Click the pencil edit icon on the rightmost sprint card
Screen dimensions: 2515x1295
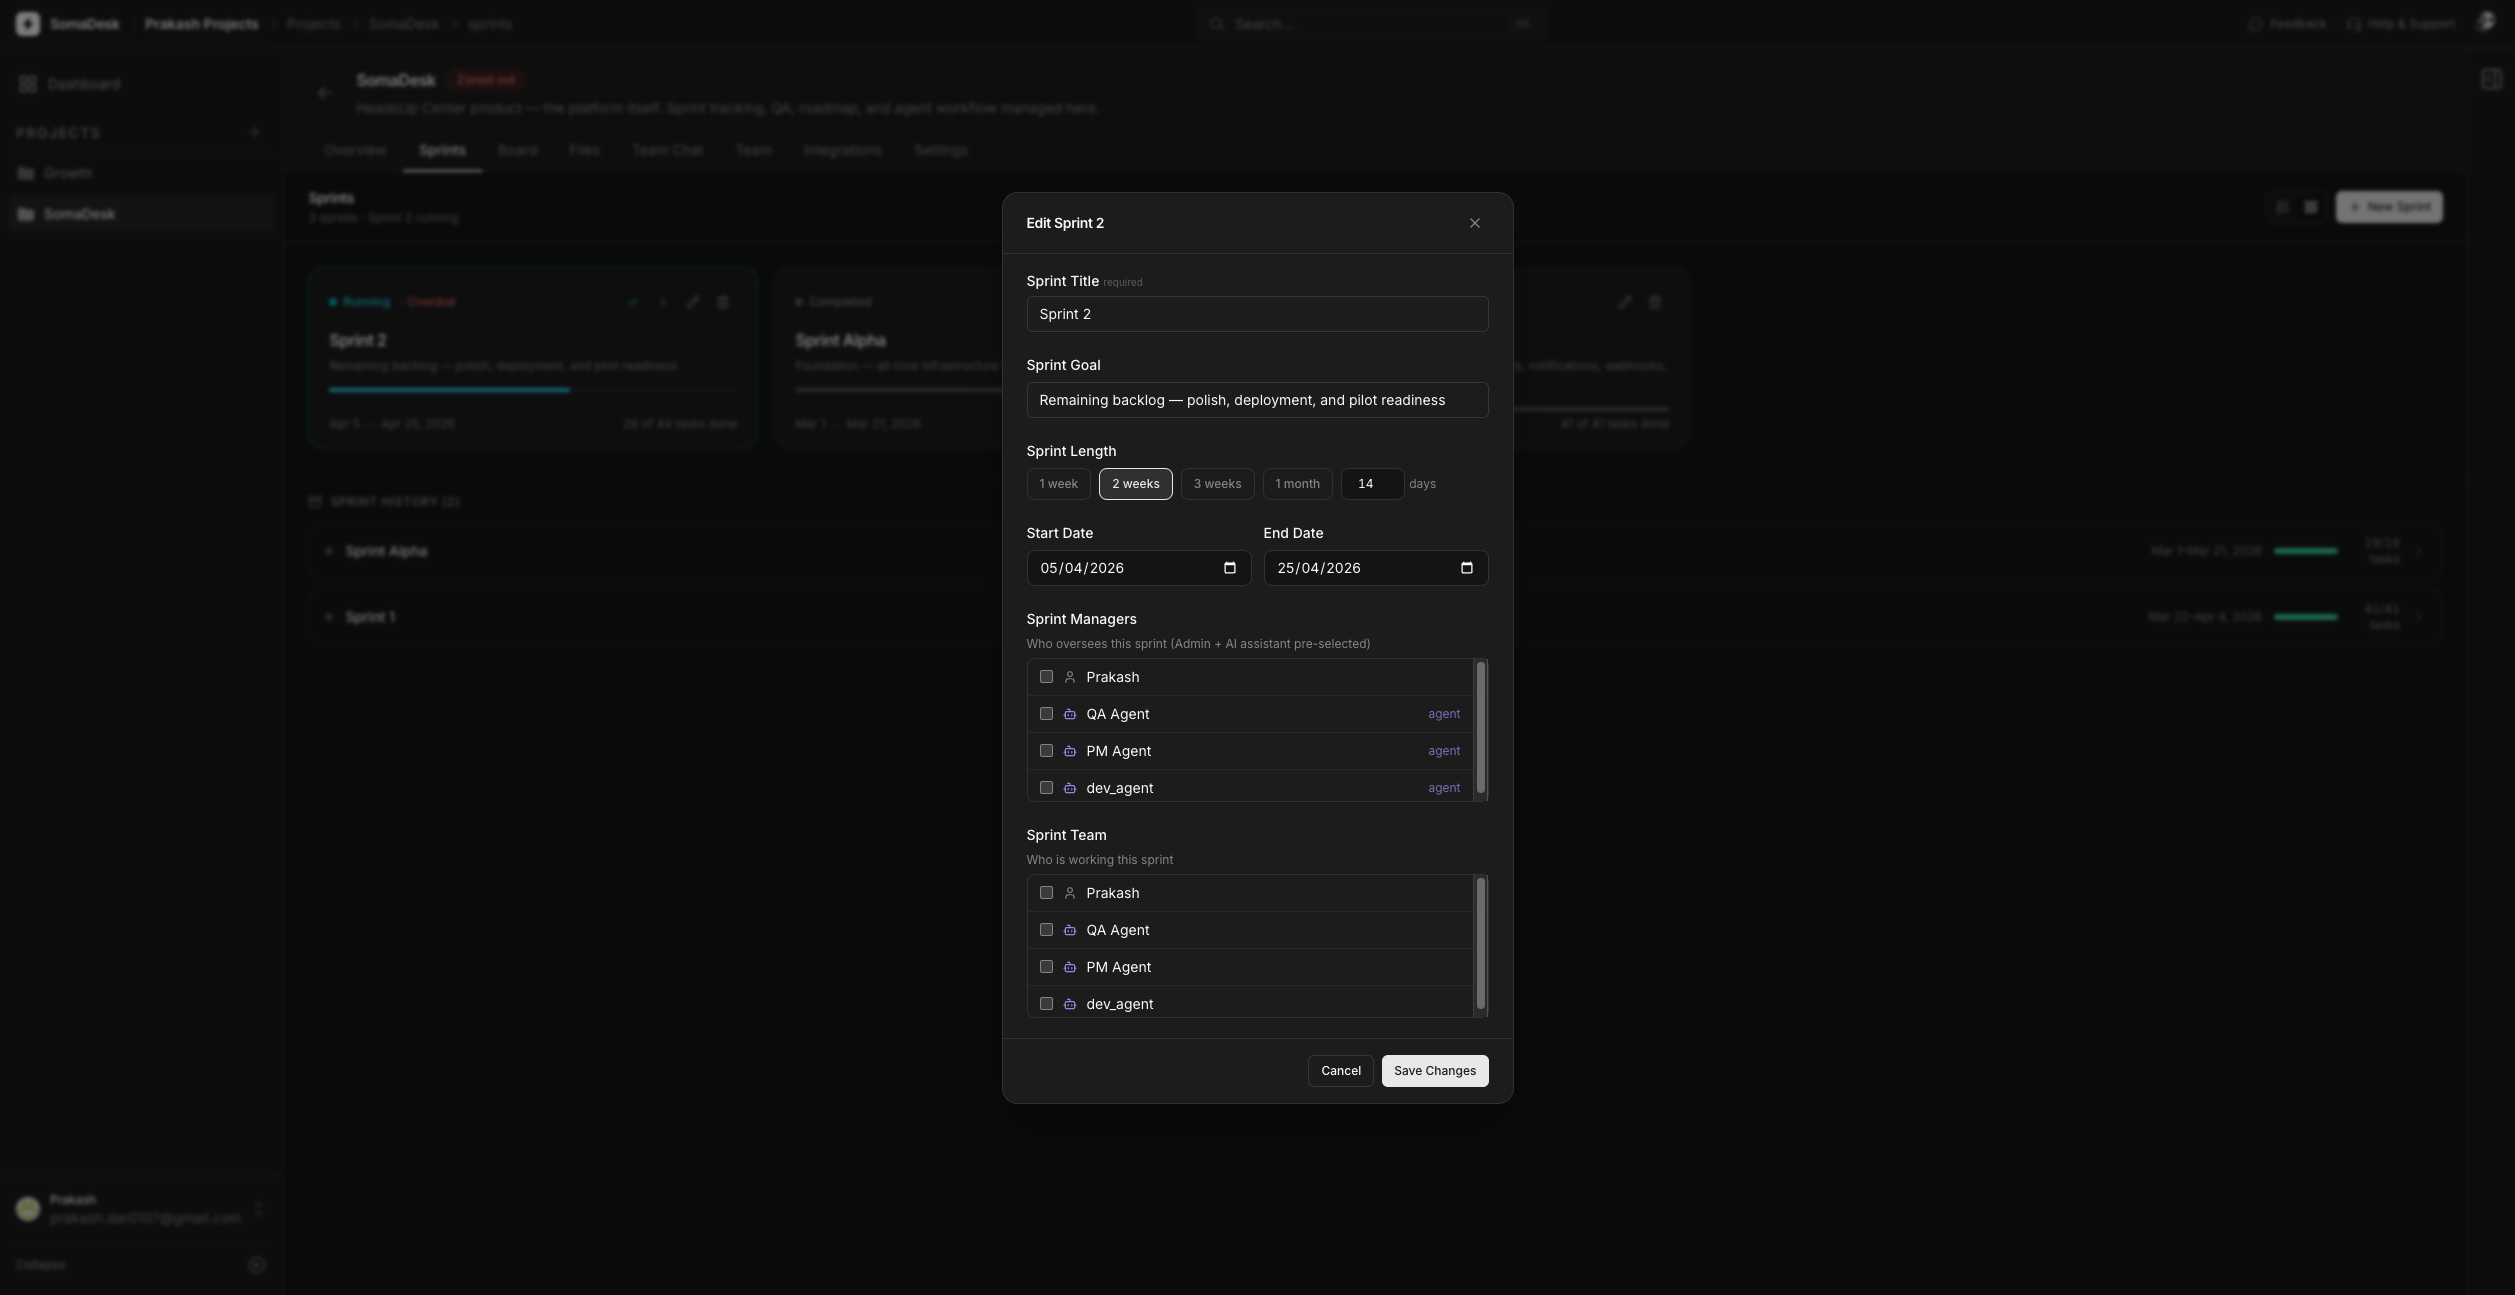1625,302
